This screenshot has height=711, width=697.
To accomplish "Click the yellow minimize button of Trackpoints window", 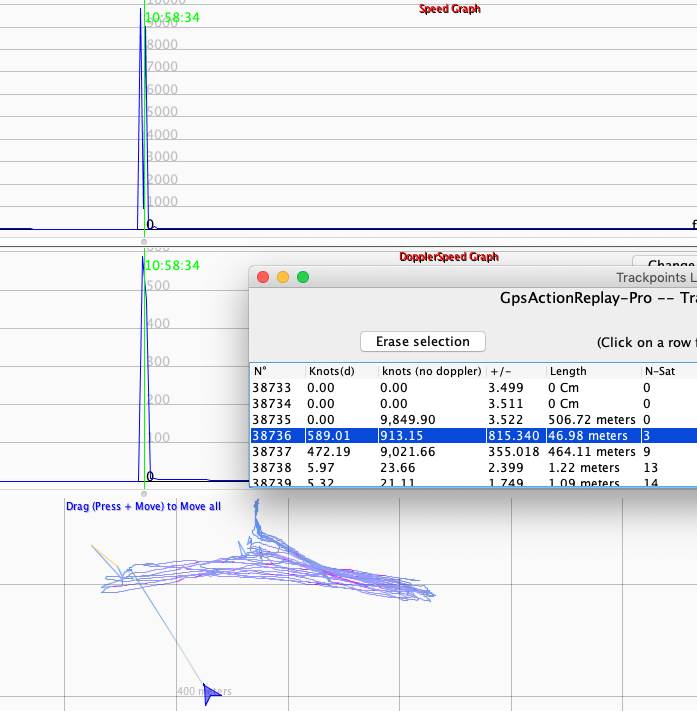I will point(283,277).
